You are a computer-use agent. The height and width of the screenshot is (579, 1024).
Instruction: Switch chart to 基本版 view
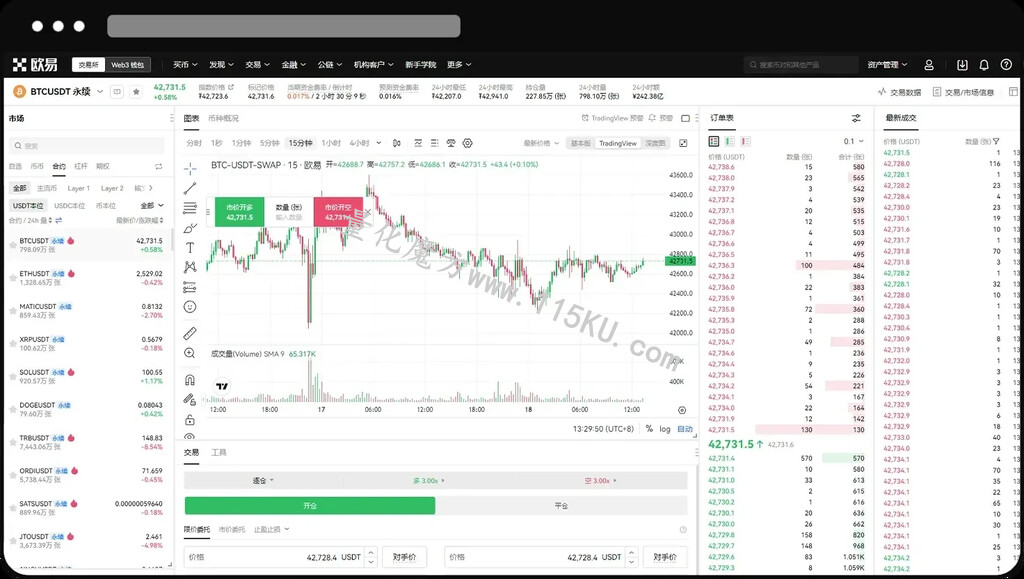click(x=581, y=143)
